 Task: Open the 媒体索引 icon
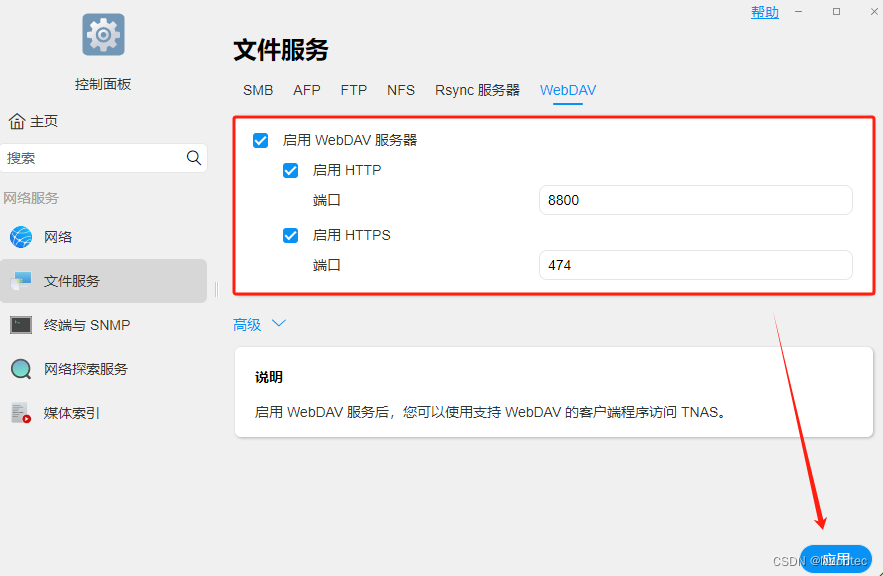(21, 413)
